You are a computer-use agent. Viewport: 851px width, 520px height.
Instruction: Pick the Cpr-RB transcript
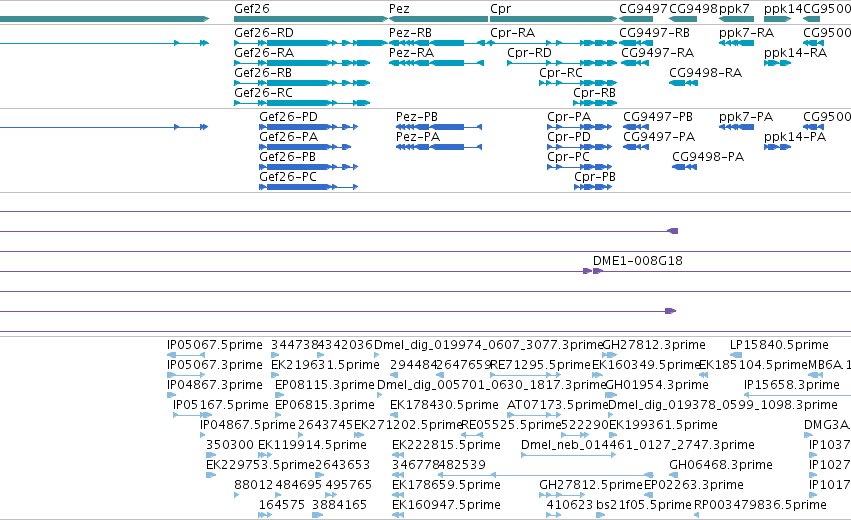[x=595, y=103]
